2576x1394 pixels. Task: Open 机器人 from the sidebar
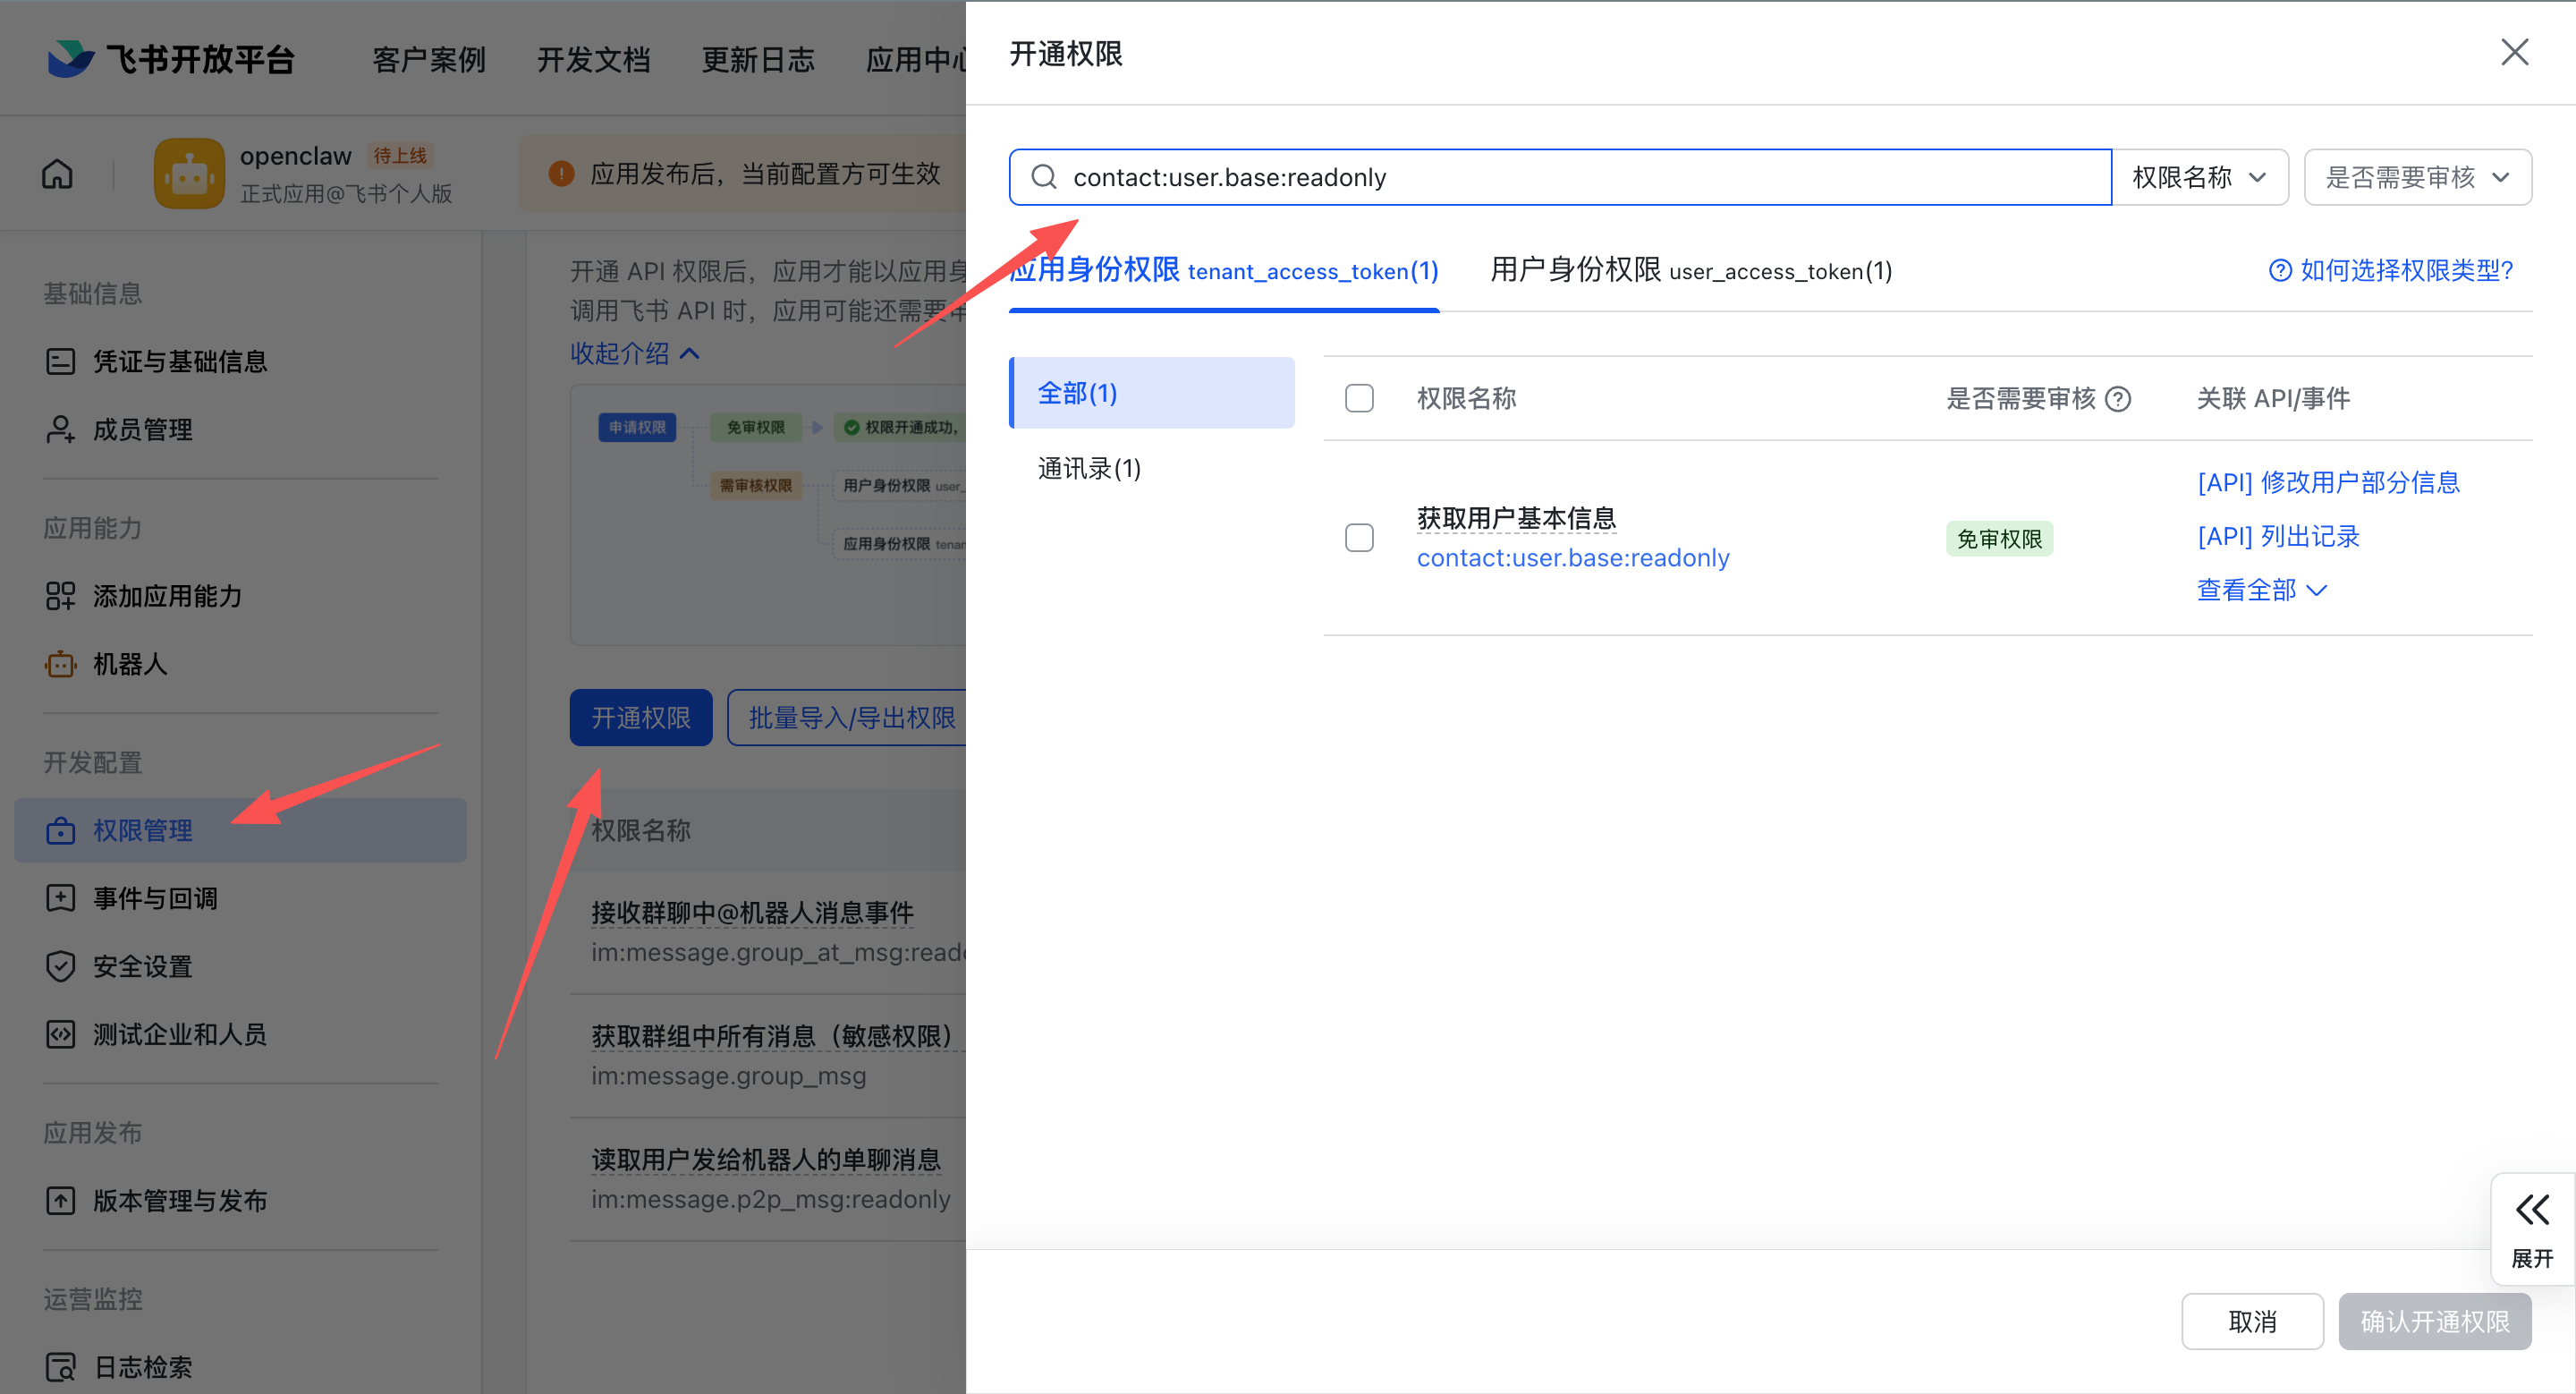coord(130,663)
